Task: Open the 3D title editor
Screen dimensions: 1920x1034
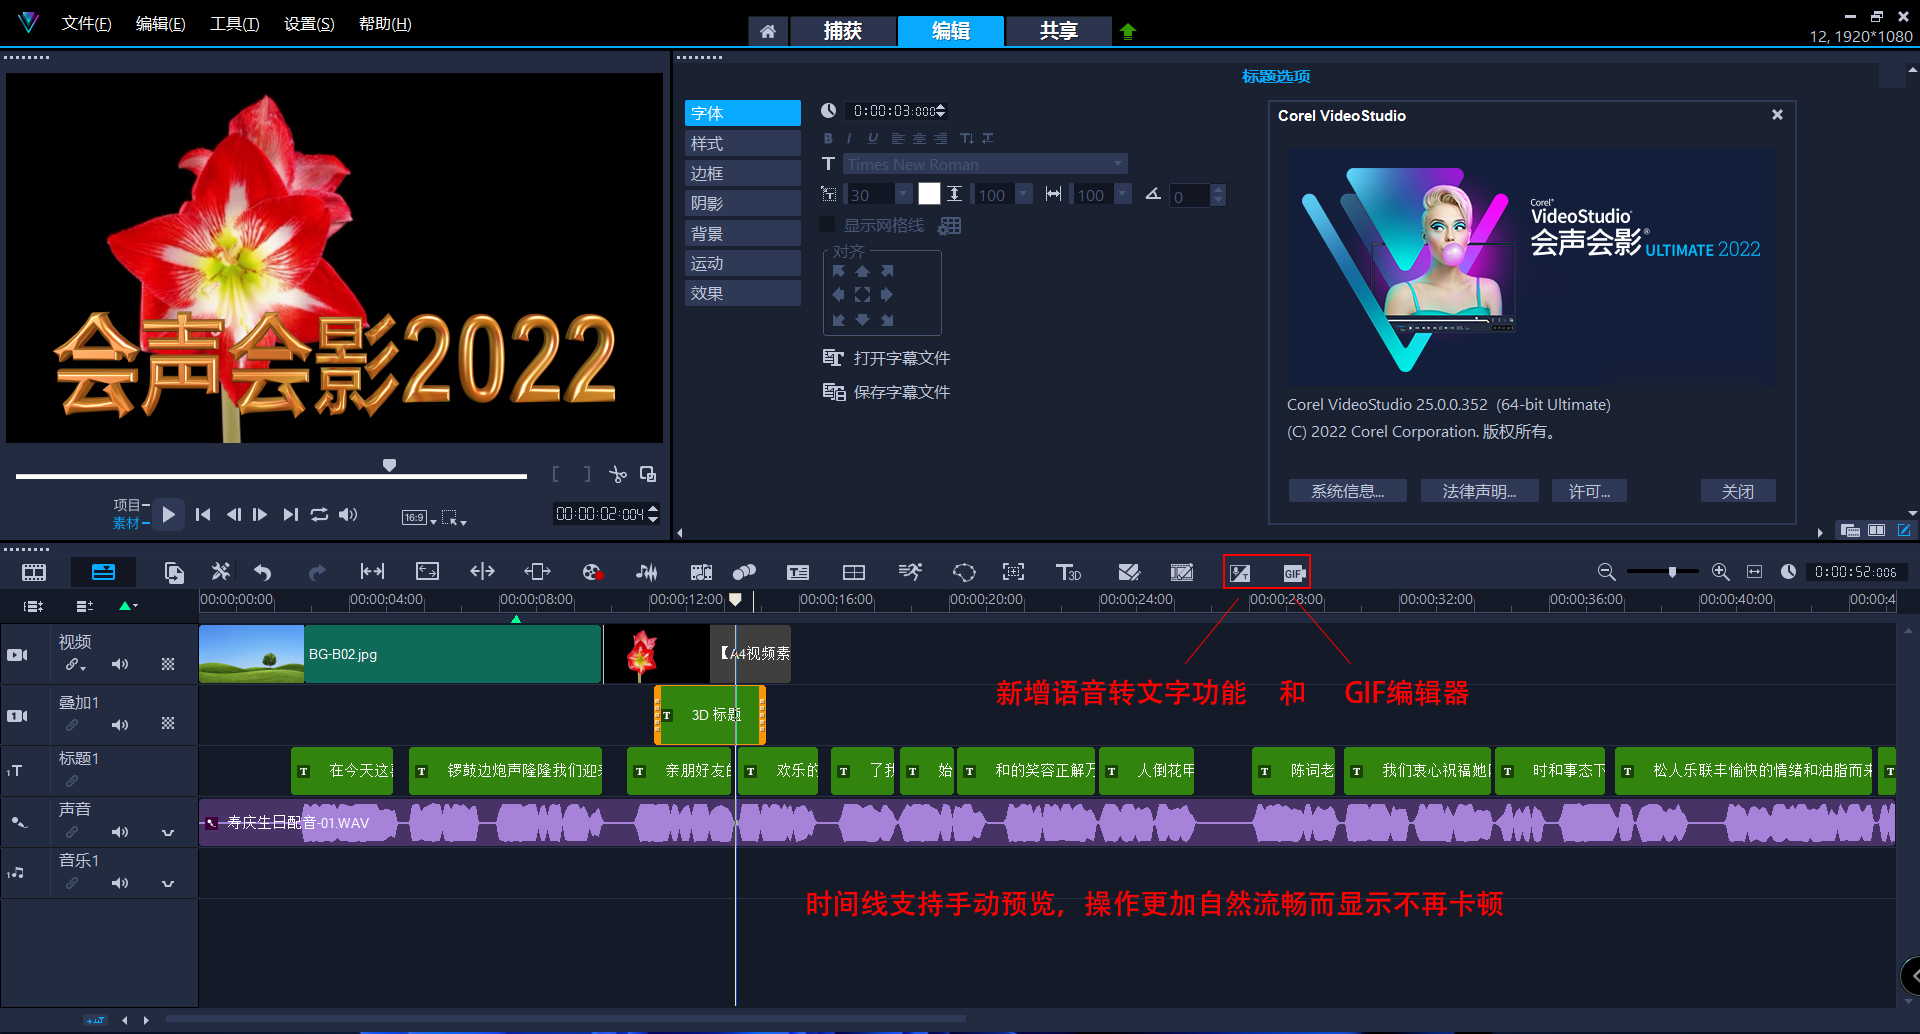Action: 1068,572
